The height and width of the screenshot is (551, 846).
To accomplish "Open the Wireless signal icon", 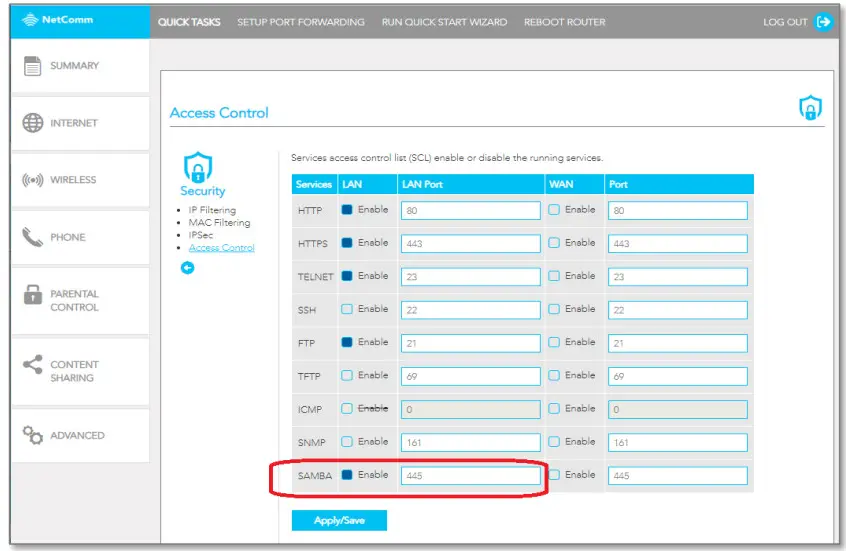I will point(32,180).
